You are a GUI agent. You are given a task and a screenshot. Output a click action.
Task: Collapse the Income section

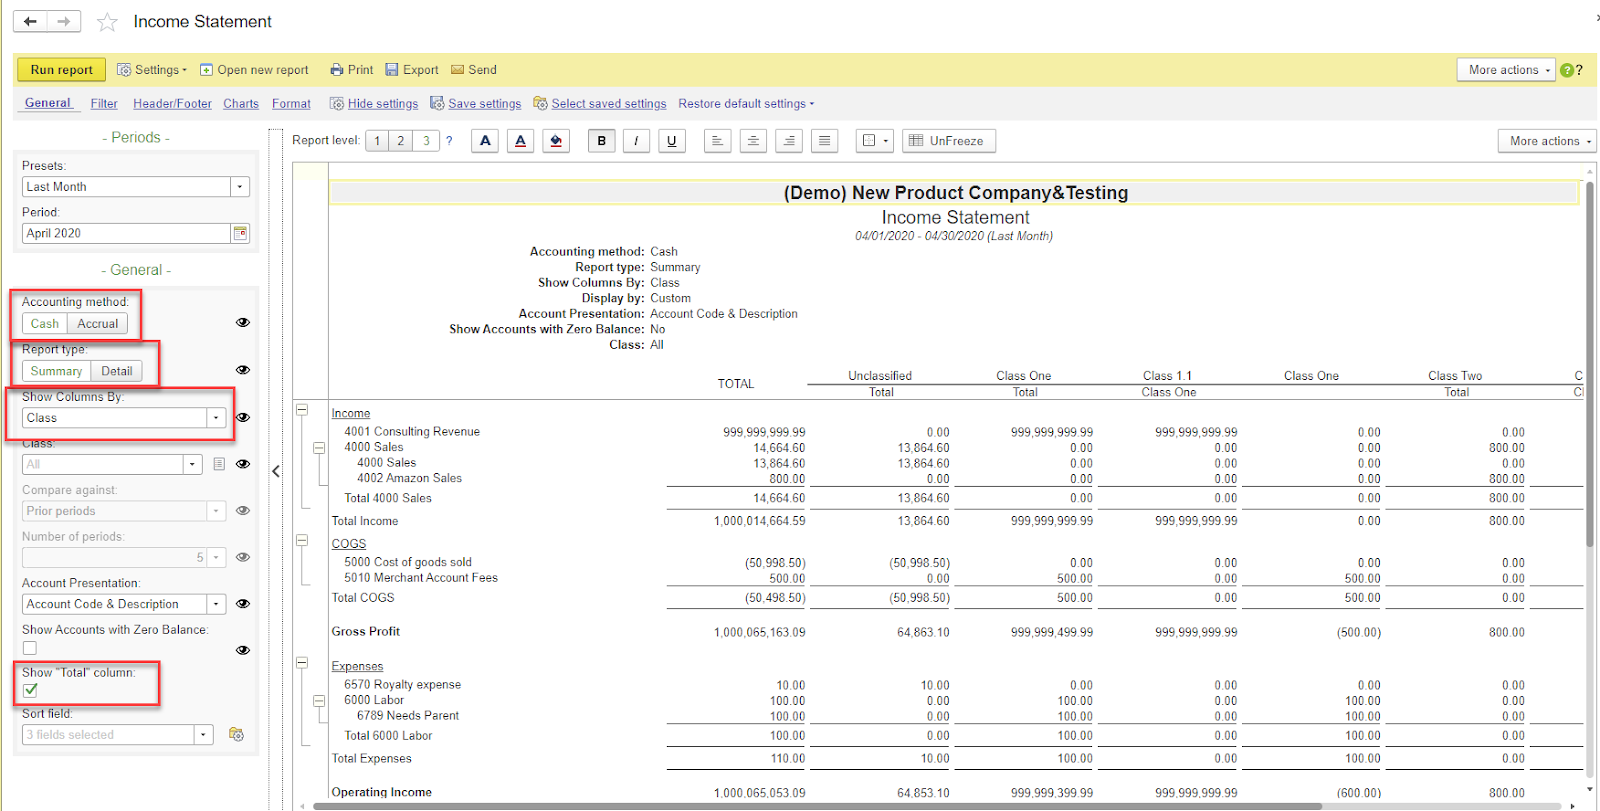(x=302, y=410)
